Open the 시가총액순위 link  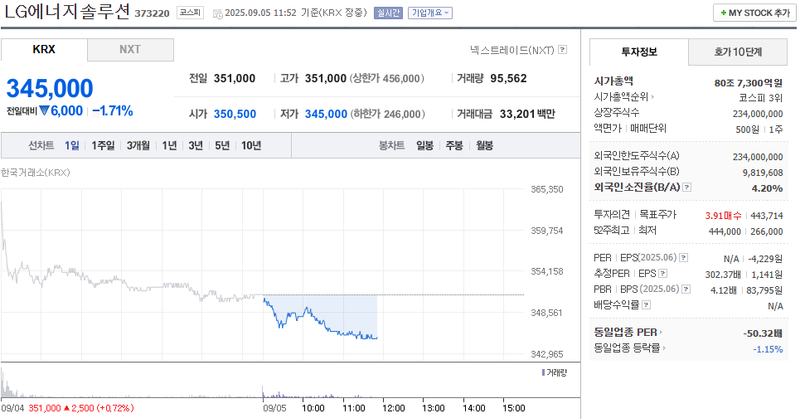pos(623,96)
